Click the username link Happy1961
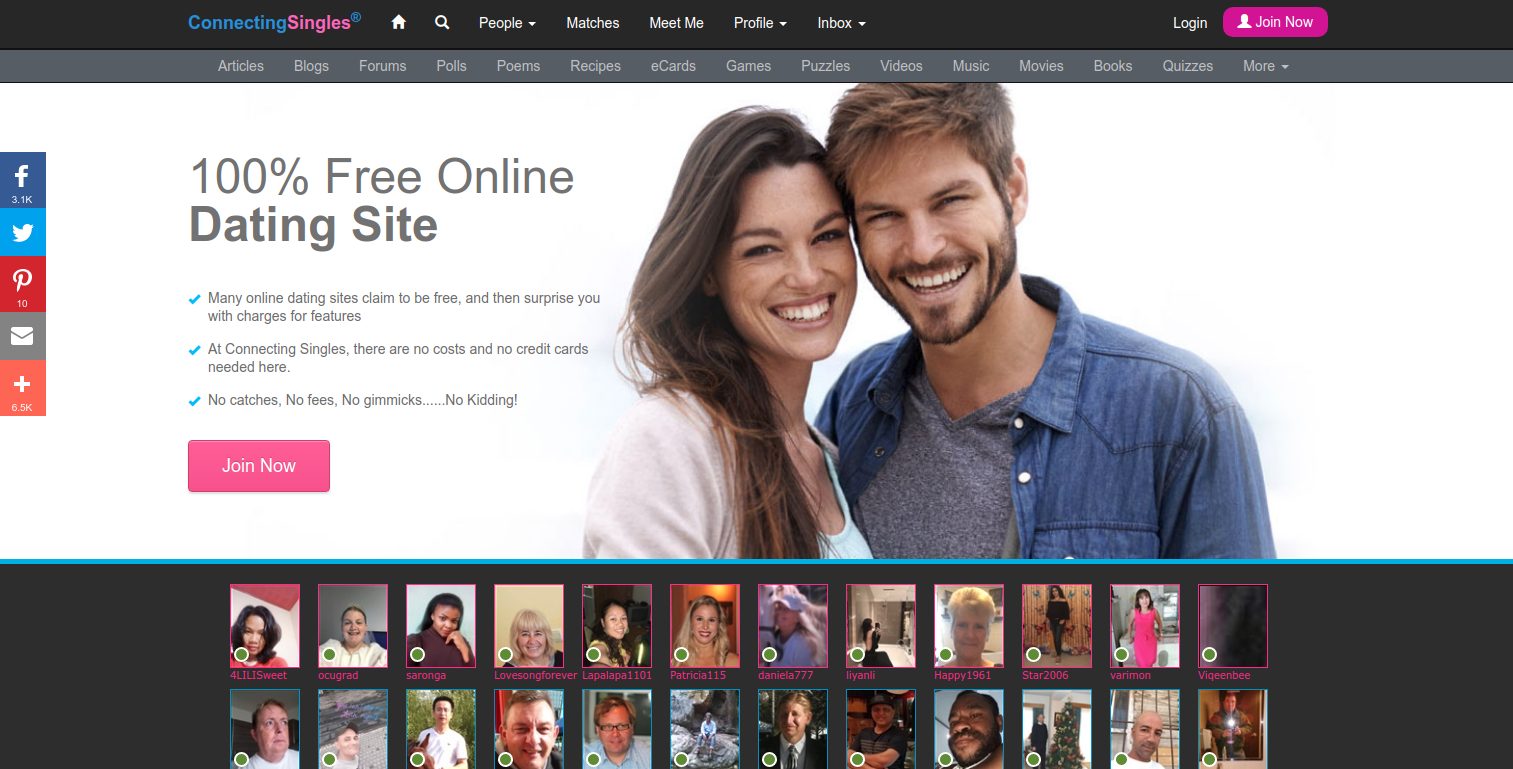Image resolution: width=1513 pixels, height=769 pixels. [963, 675]
